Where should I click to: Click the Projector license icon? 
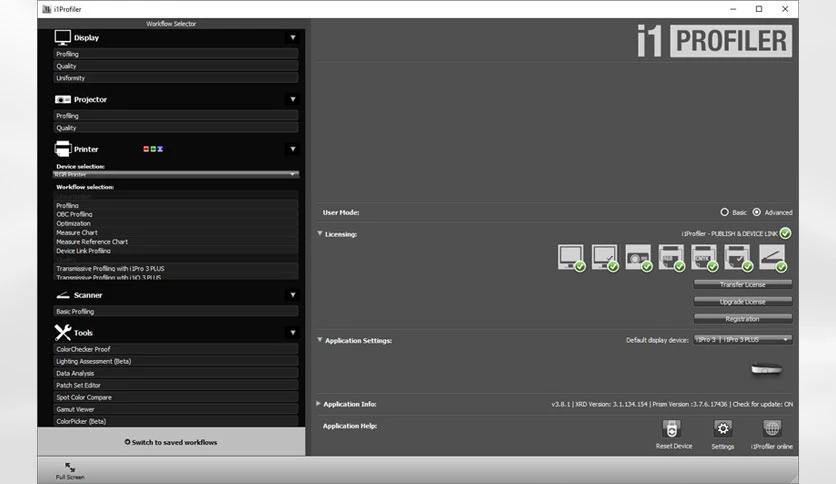click(x=638, y=257)
